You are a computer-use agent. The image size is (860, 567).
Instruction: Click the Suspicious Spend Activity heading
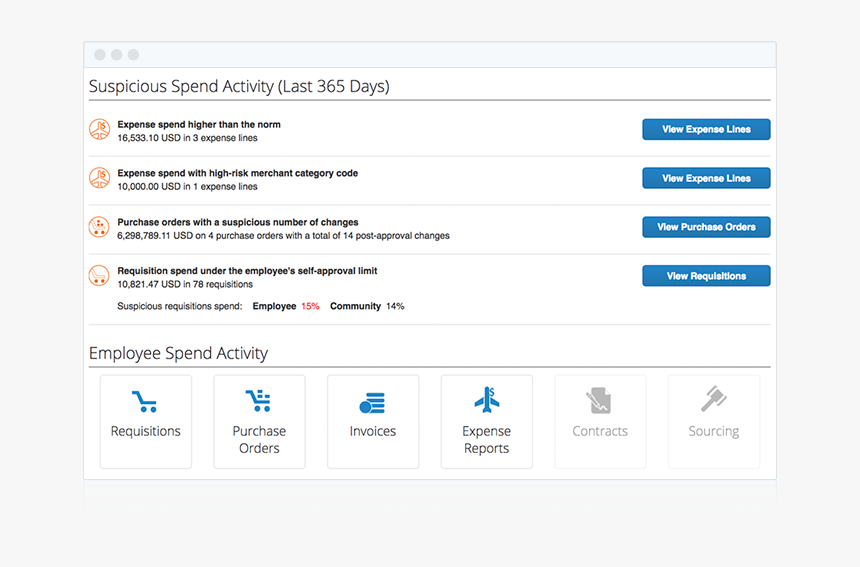[239, 86]
